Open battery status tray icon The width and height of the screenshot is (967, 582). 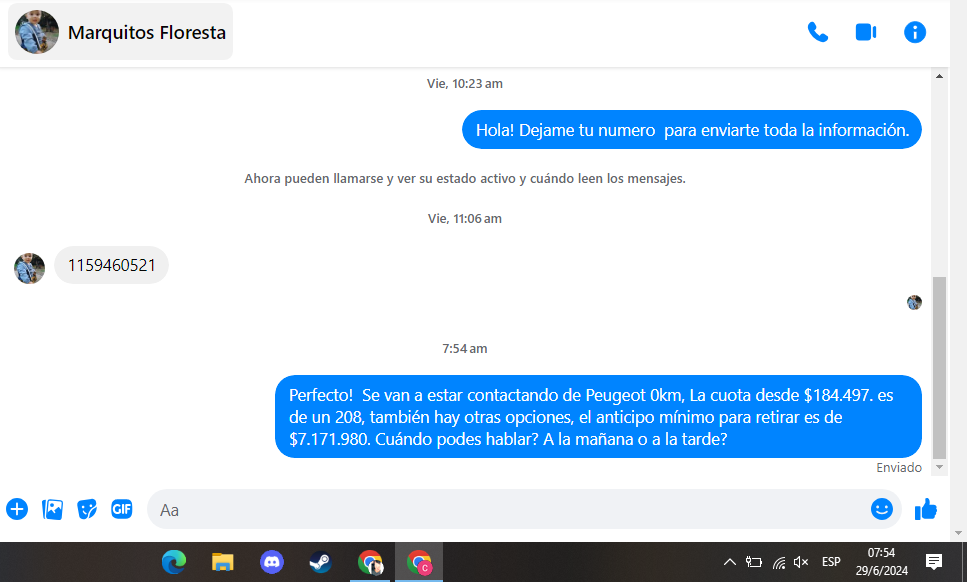click(754, 562)
